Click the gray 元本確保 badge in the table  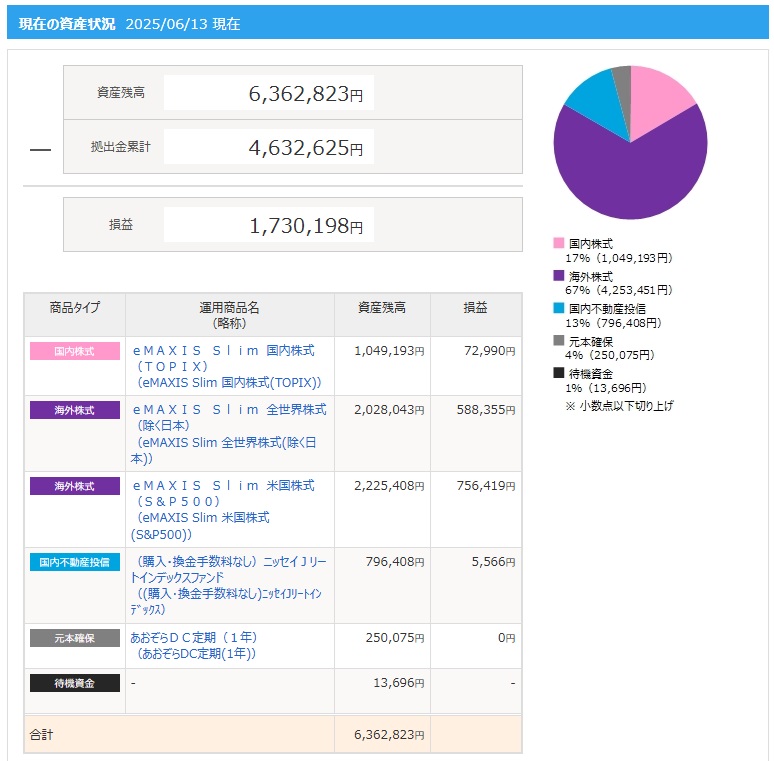pos(75,638)
